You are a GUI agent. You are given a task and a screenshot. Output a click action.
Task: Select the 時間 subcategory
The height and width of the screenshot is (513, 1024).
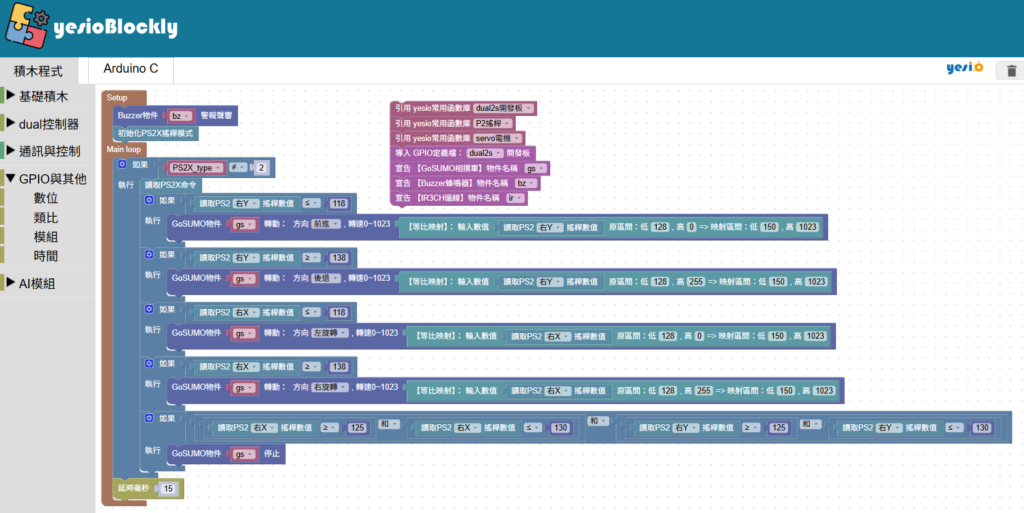pyautogui.click(x=46, y=256)
